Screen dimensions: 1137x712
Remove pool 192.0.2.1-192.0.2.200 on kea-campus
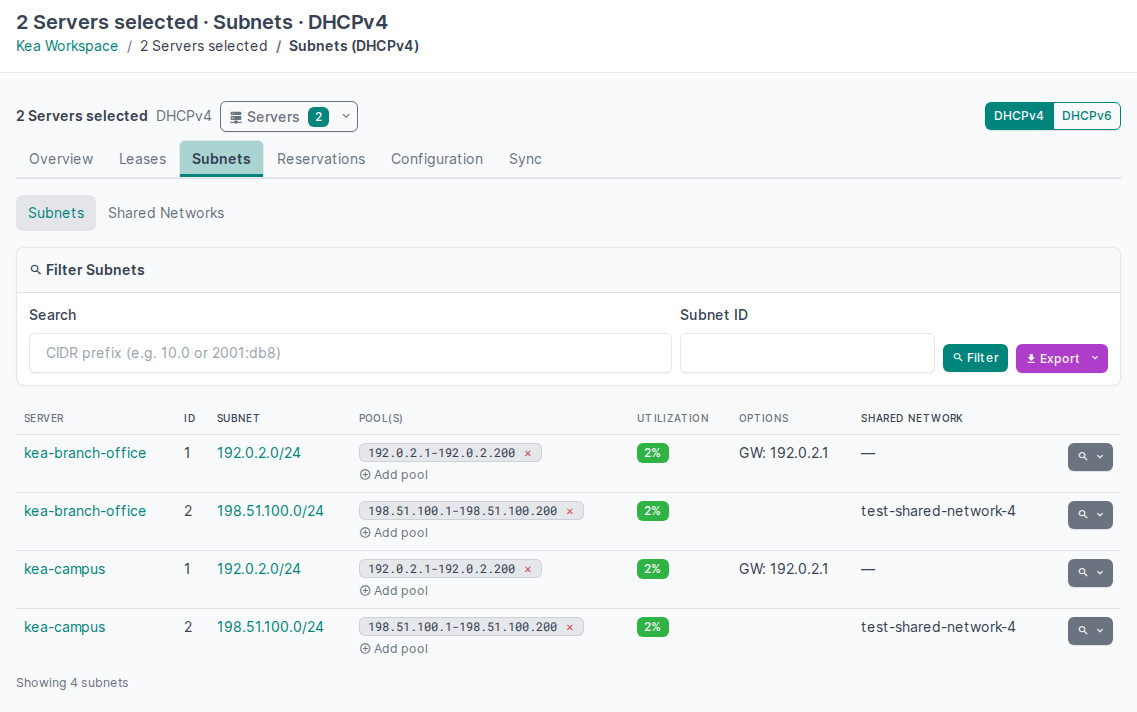pos(528,569)
